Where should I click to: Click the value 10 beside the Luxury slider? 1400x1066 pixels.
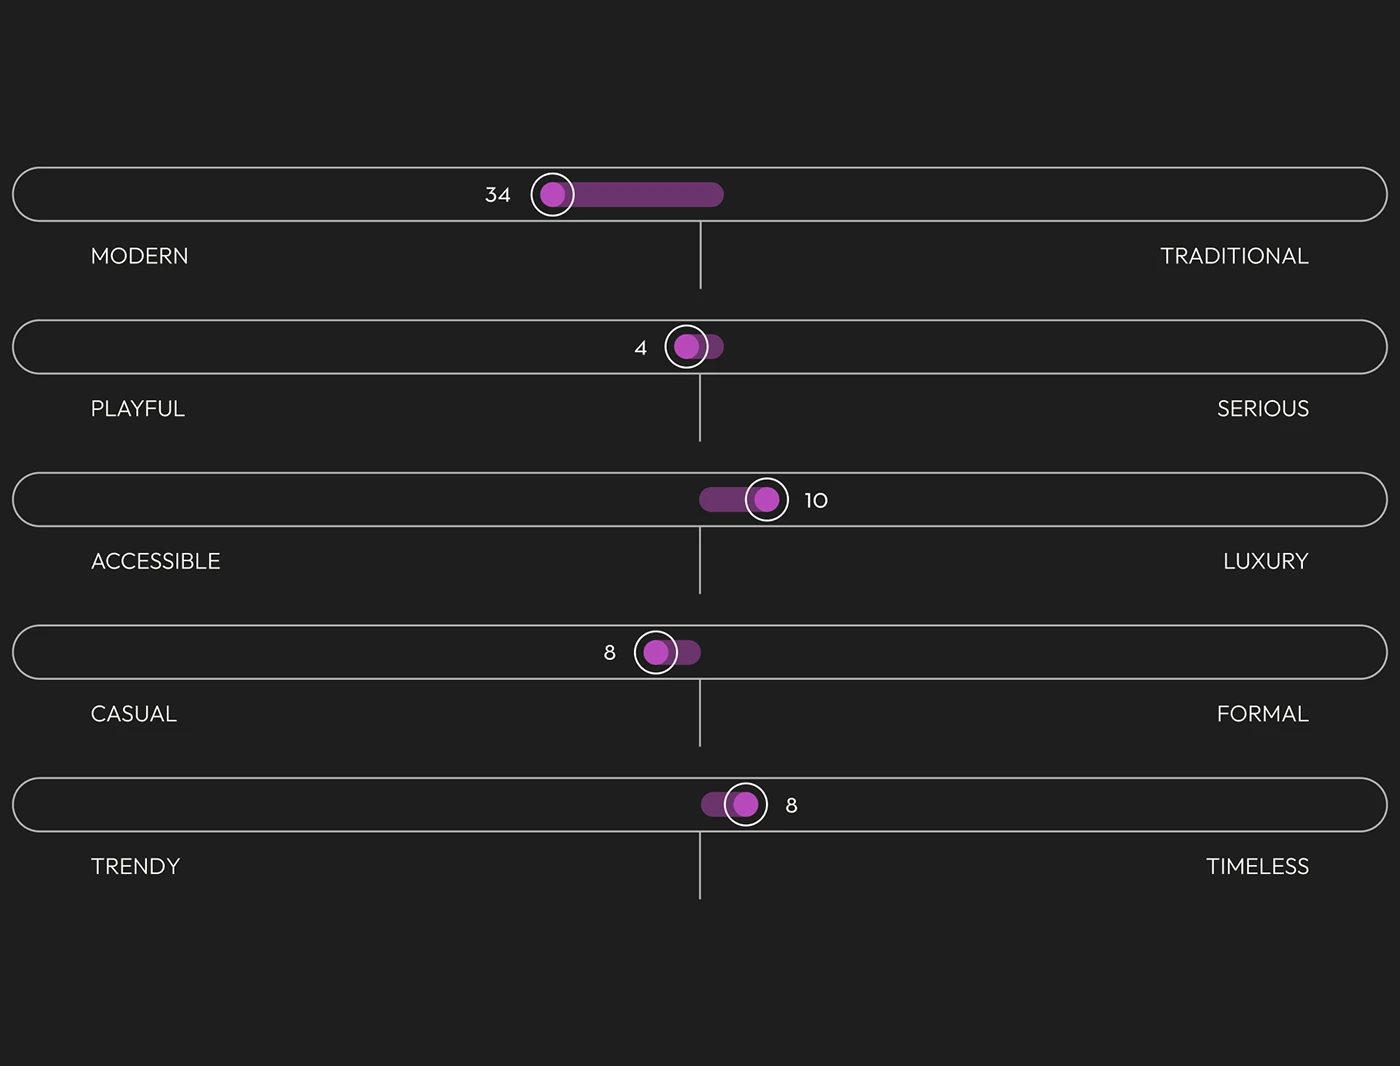coord(816,500)
